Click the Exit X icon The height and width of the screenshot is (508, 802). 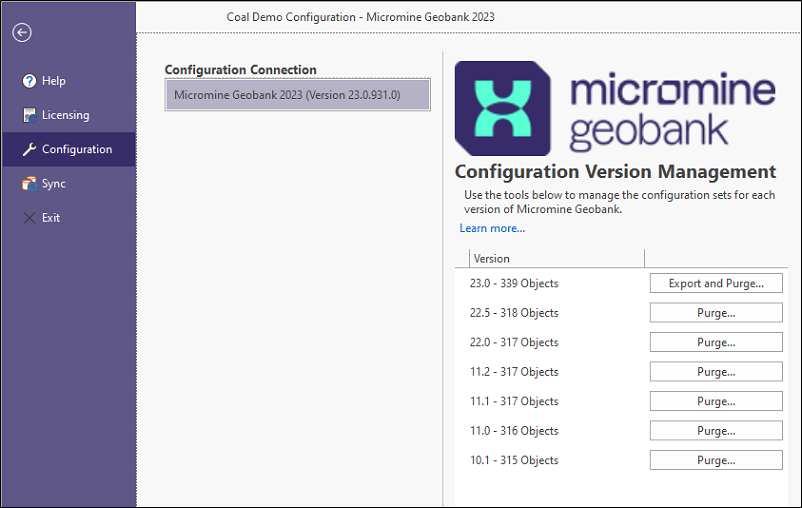pyautogui.click(x=29, y=218)
